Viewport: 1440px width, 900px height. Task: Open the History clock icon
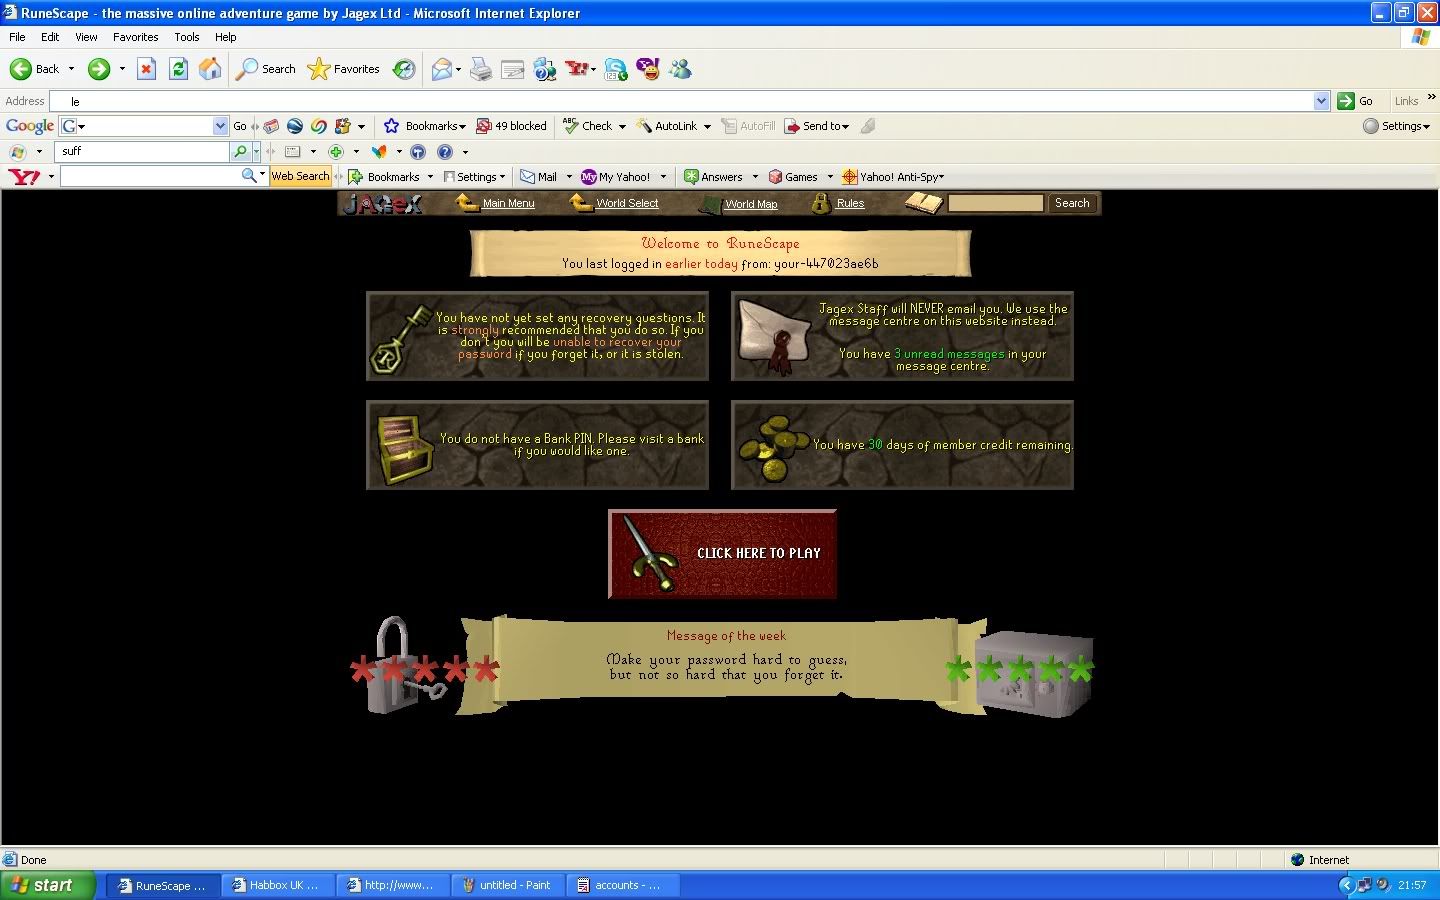[x=404, y=69]
